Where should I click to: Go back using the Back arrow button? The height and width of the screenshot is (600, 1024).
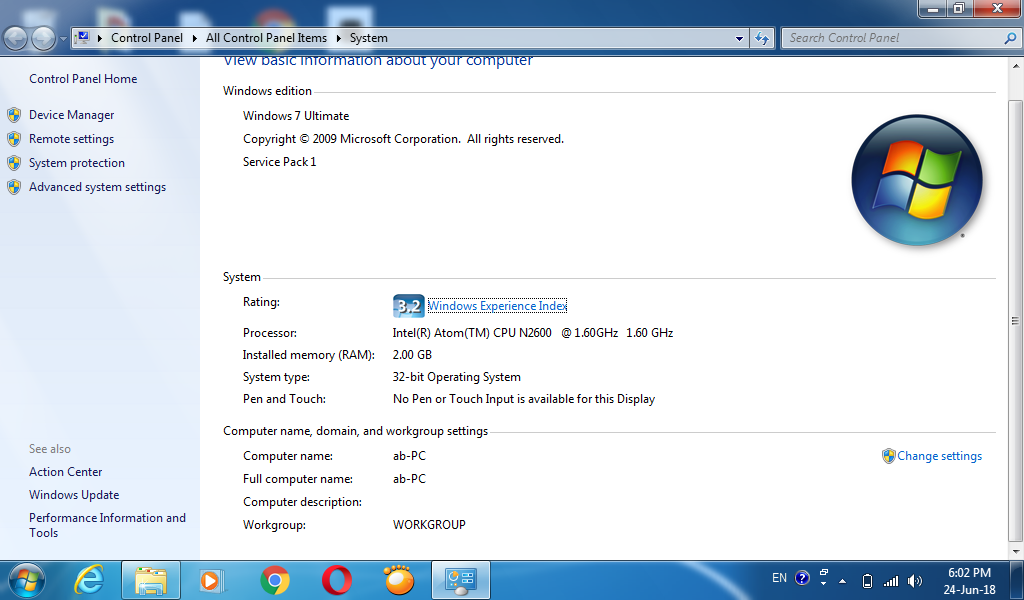click(x=16, y=39)
